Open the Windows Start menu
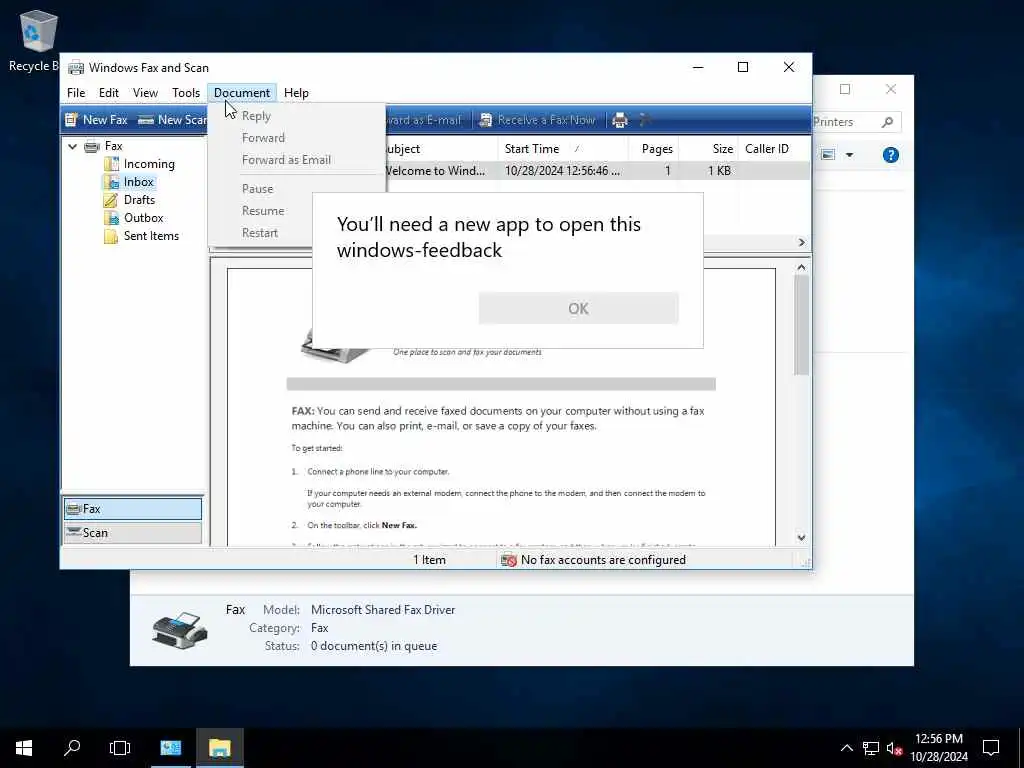 [24, 748]
